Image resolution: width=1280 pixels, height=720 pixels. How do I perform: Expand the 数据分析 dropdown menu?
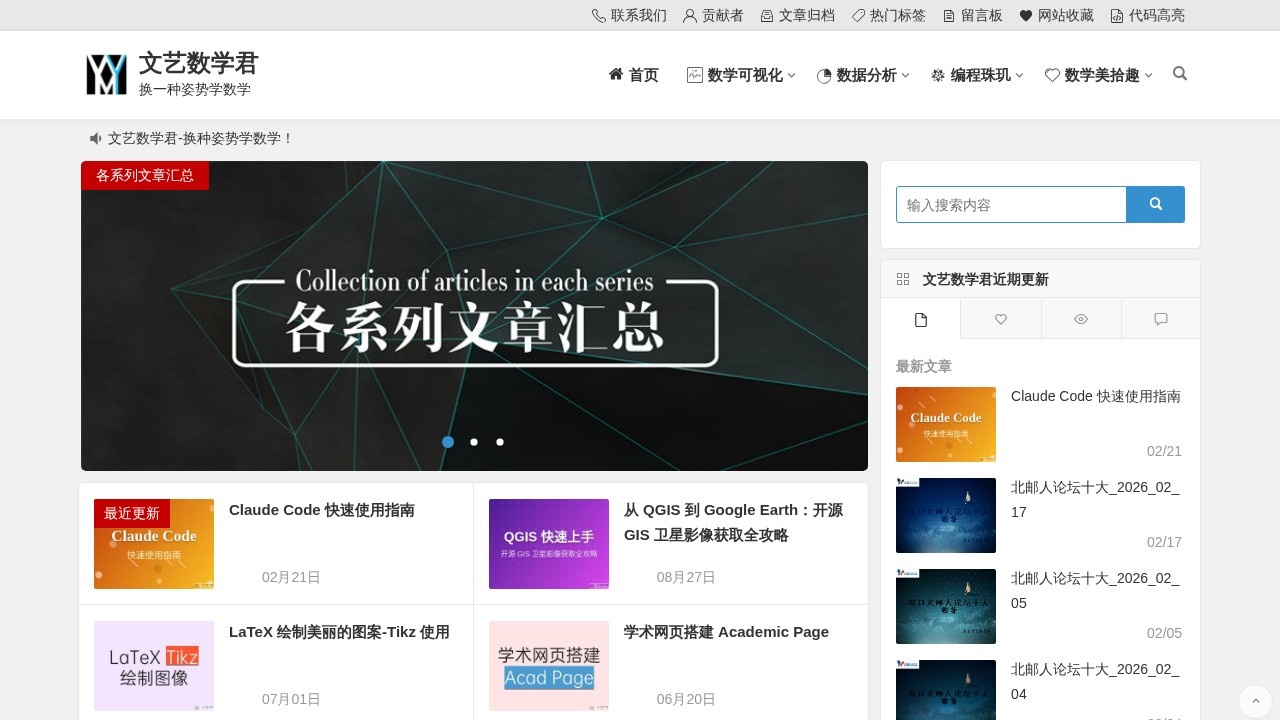[x=862, y=74]
